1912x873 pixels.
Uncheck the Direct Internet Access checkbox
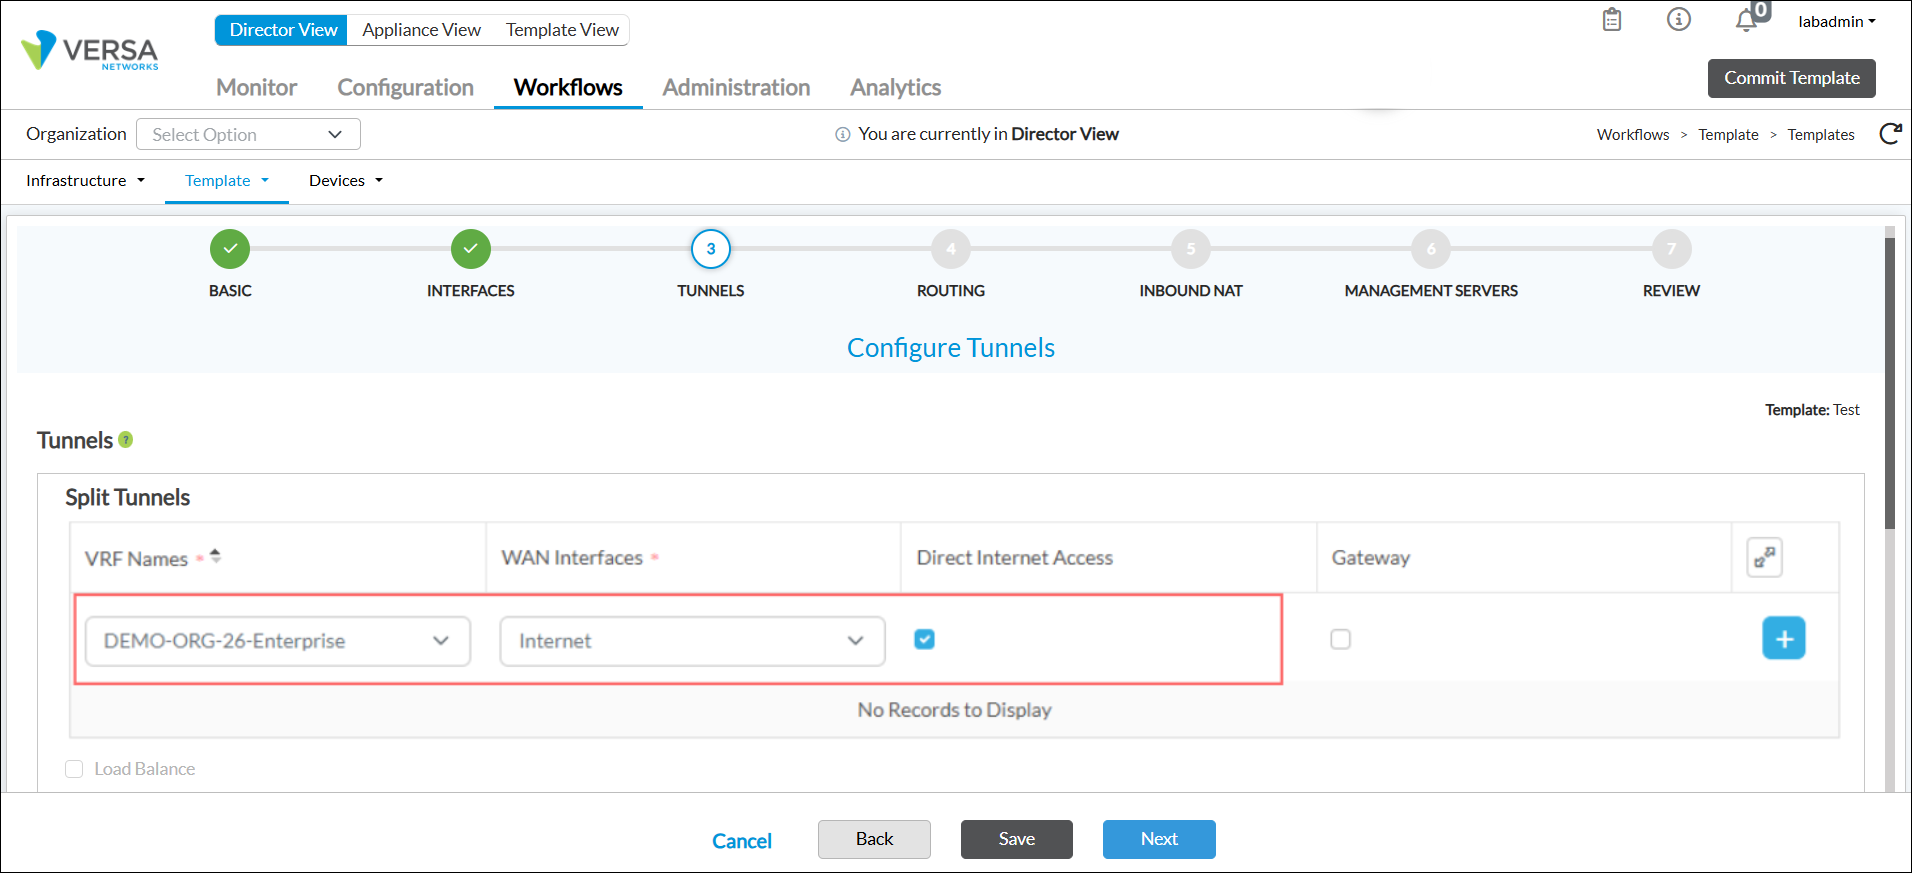point(924,639)
